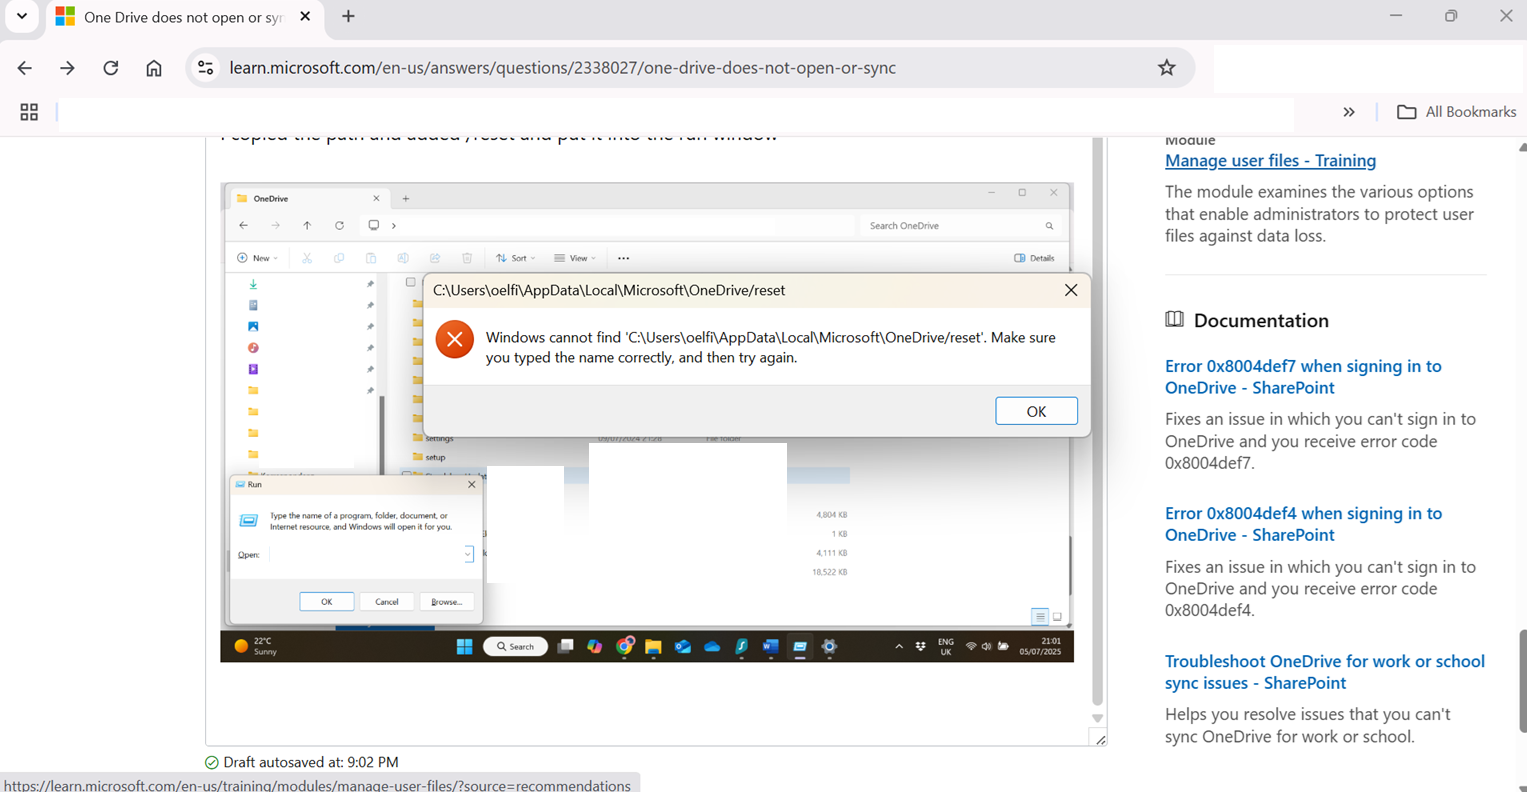Click the pictured File Explorer taskbar icon
1527x792 pixels.
[x=653, y=647]
